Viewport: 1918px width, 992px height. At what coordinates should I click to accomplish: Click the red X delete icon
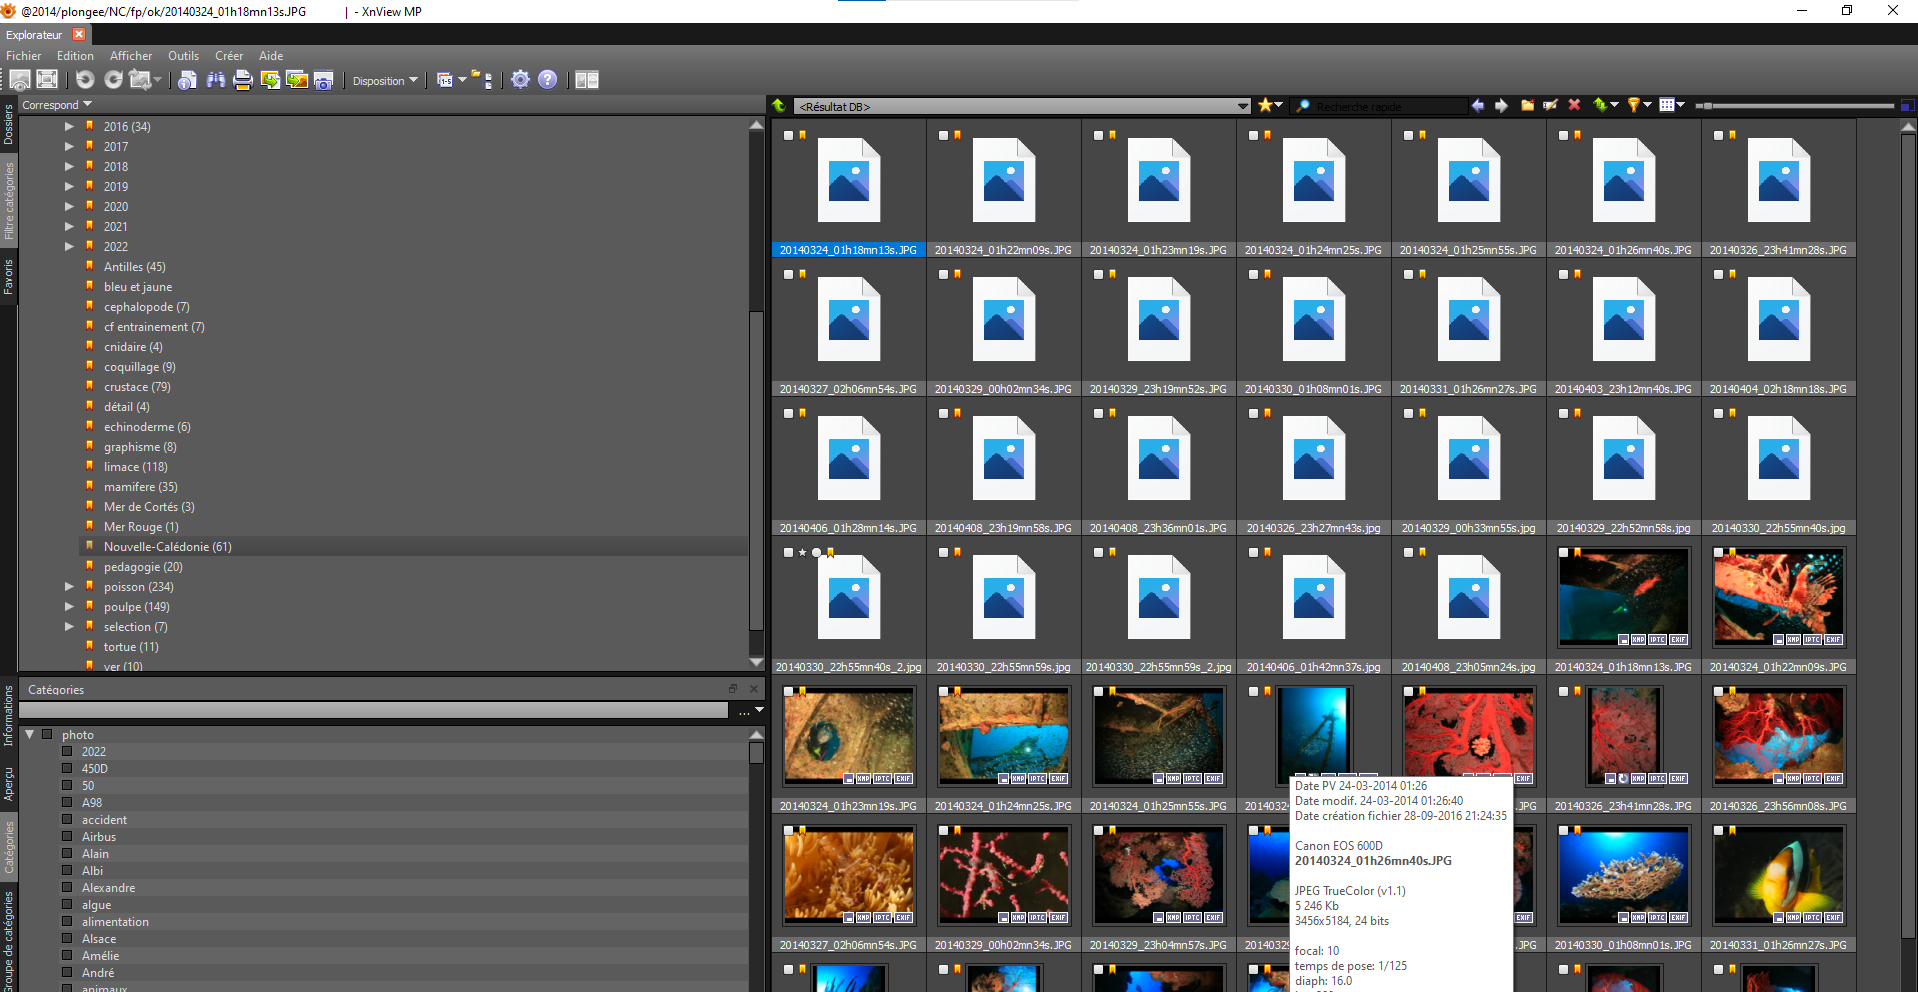coord(1574,105)
